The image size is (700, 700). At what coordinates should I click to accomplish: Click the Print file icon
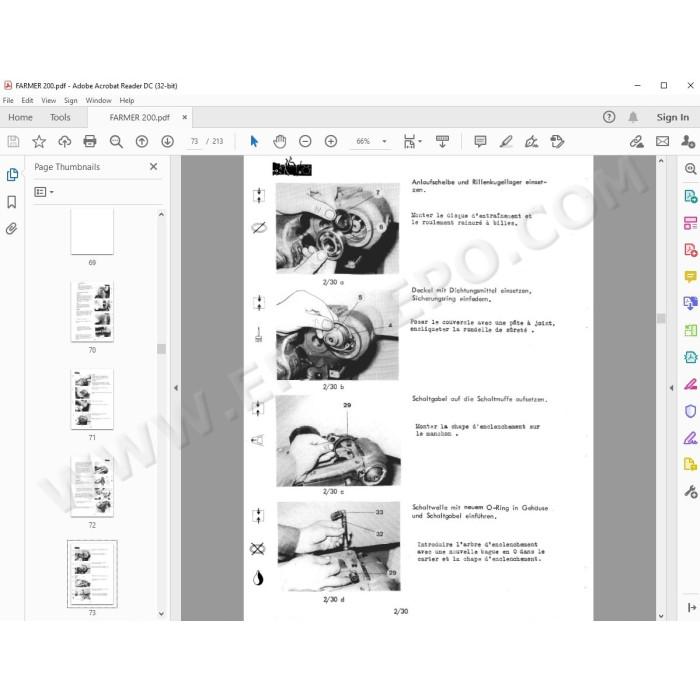pyautogui.click(x=90, y=142)
